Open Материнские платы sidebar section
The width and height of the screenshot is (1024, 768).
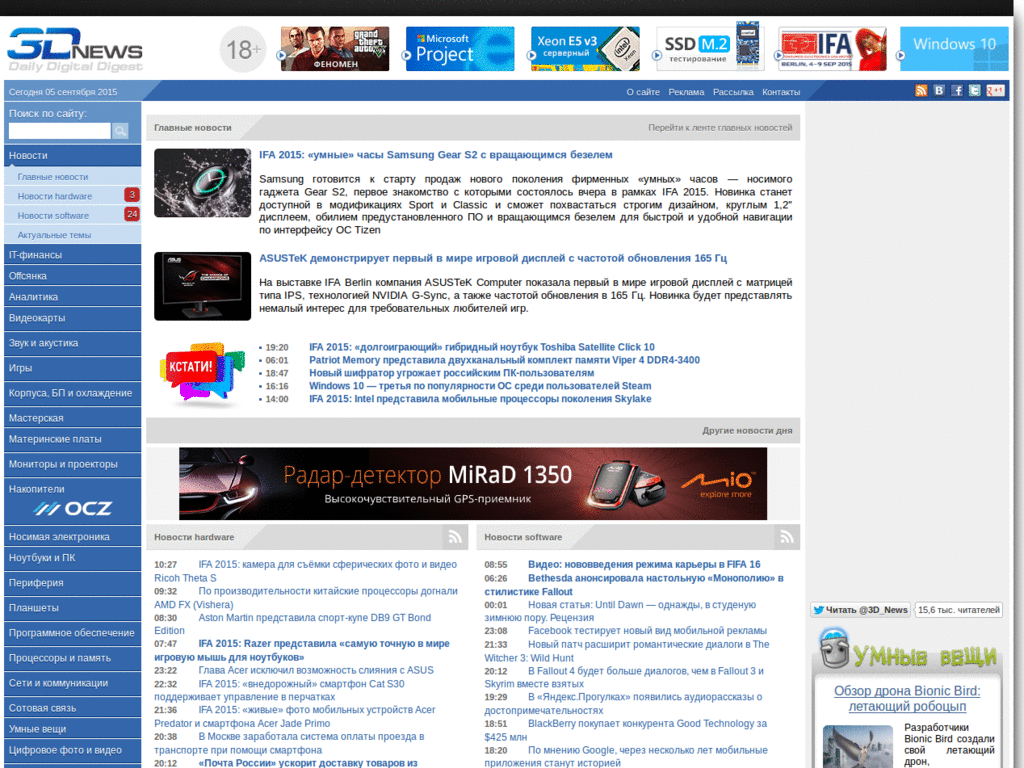[x=72, y=439]
